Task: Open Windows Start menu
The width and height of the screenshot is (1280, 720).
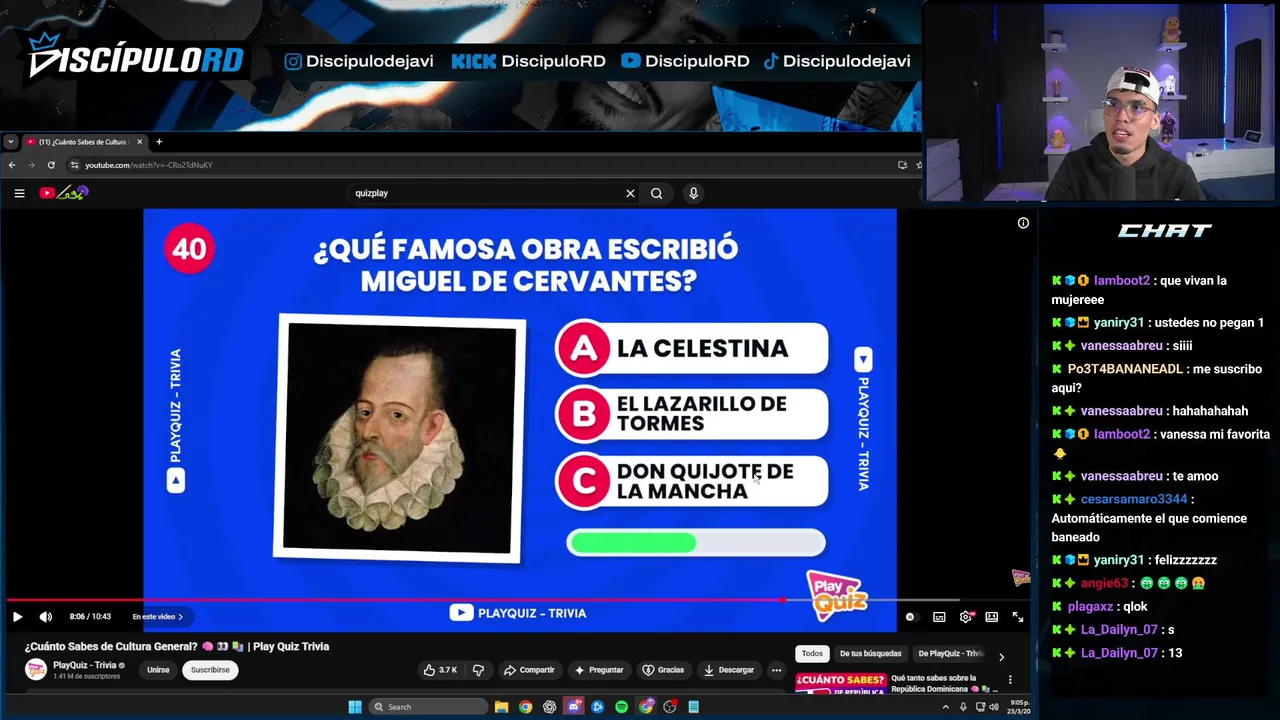Action: coord(355,707)
